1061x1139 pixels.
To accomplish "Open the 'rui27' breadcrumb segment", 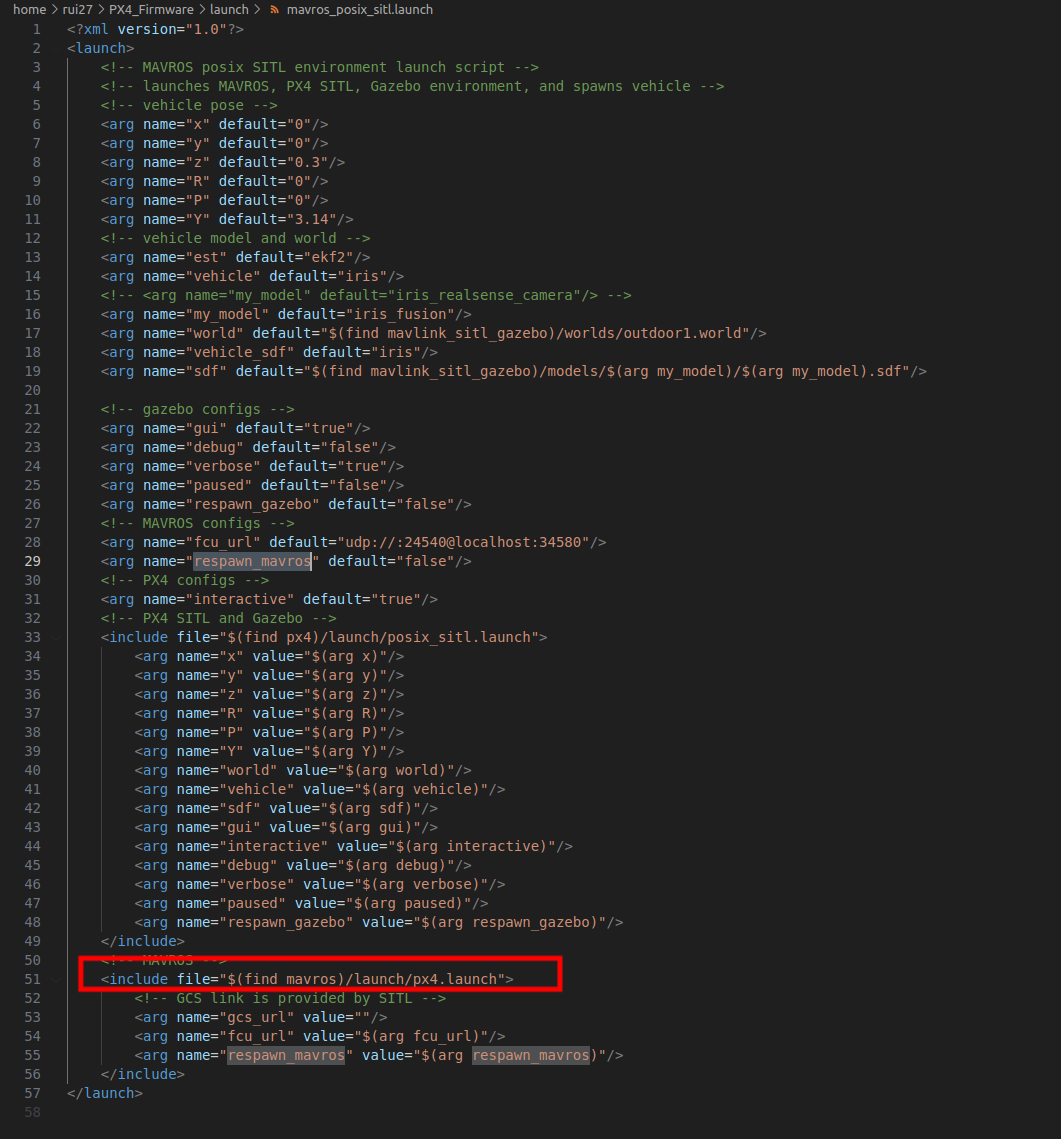I will [77, 9].
